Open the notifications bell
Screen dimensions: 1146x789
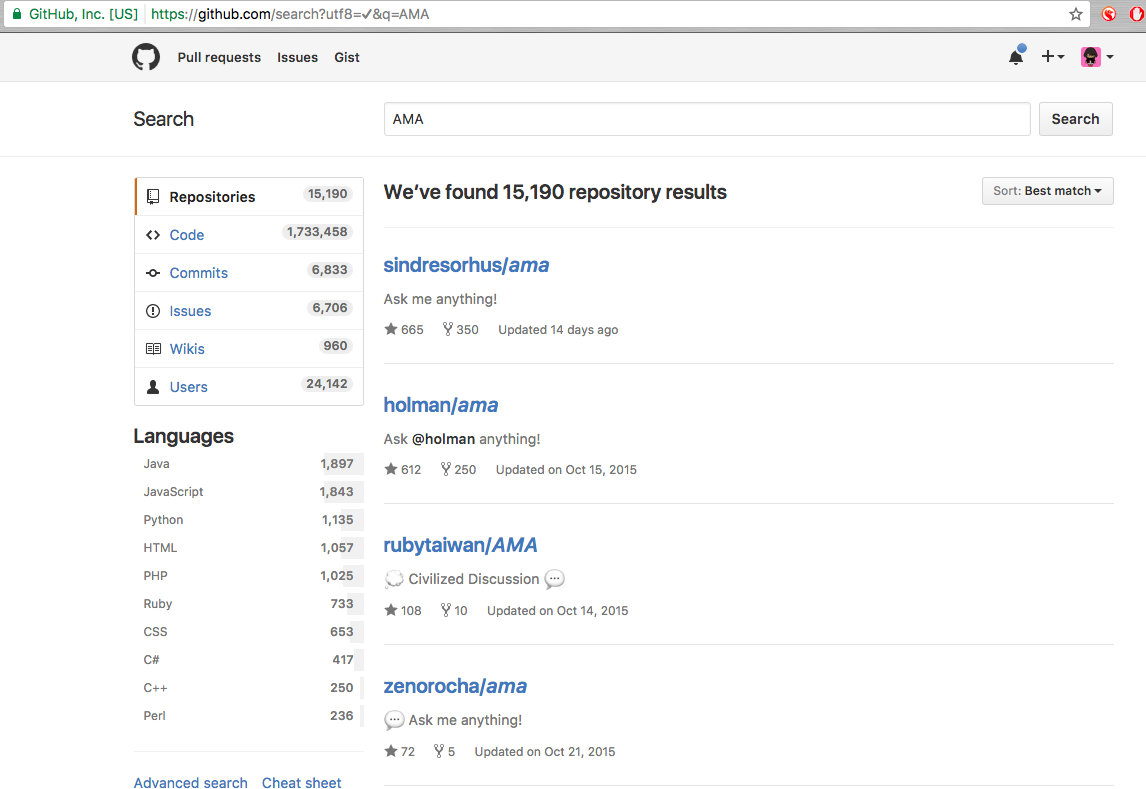pyautogui.click(x=1016, y=56)
